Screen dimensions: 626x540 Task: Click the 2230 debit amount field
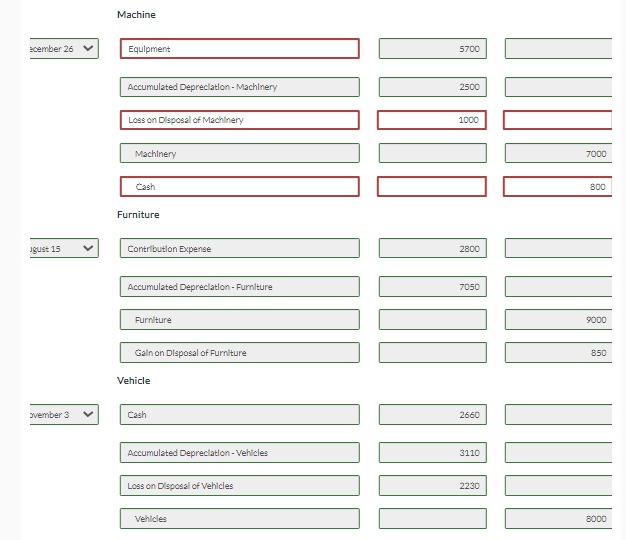pyautogui.click(x=433, y=486)
